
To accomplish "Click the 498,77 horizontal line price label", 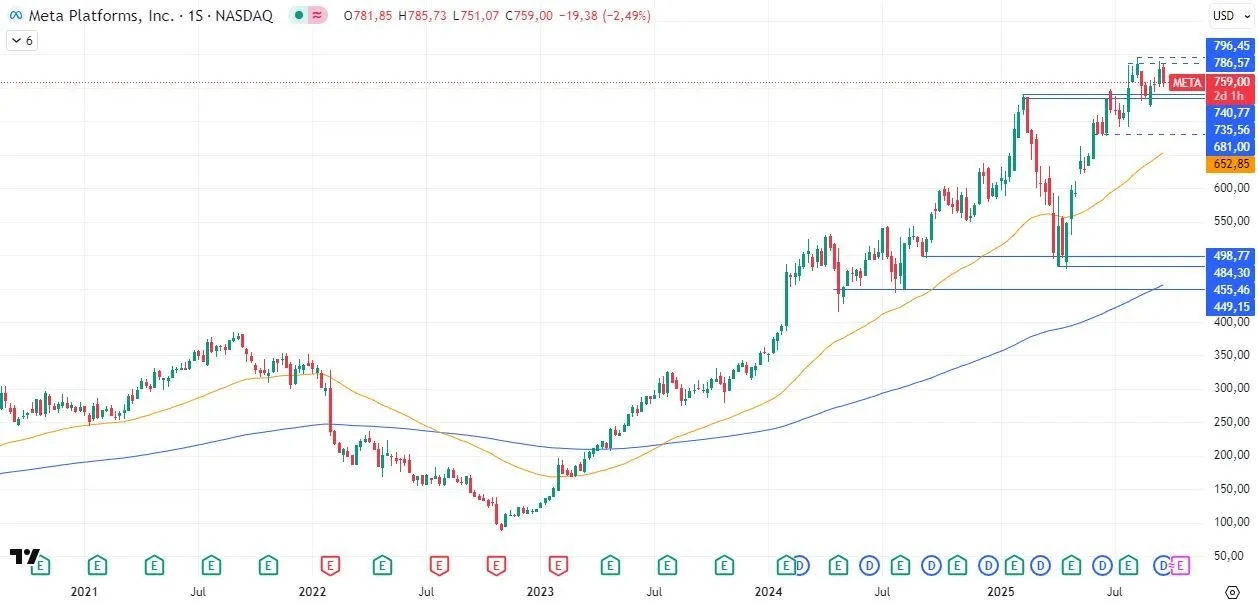I will (x=1231, y=256).
